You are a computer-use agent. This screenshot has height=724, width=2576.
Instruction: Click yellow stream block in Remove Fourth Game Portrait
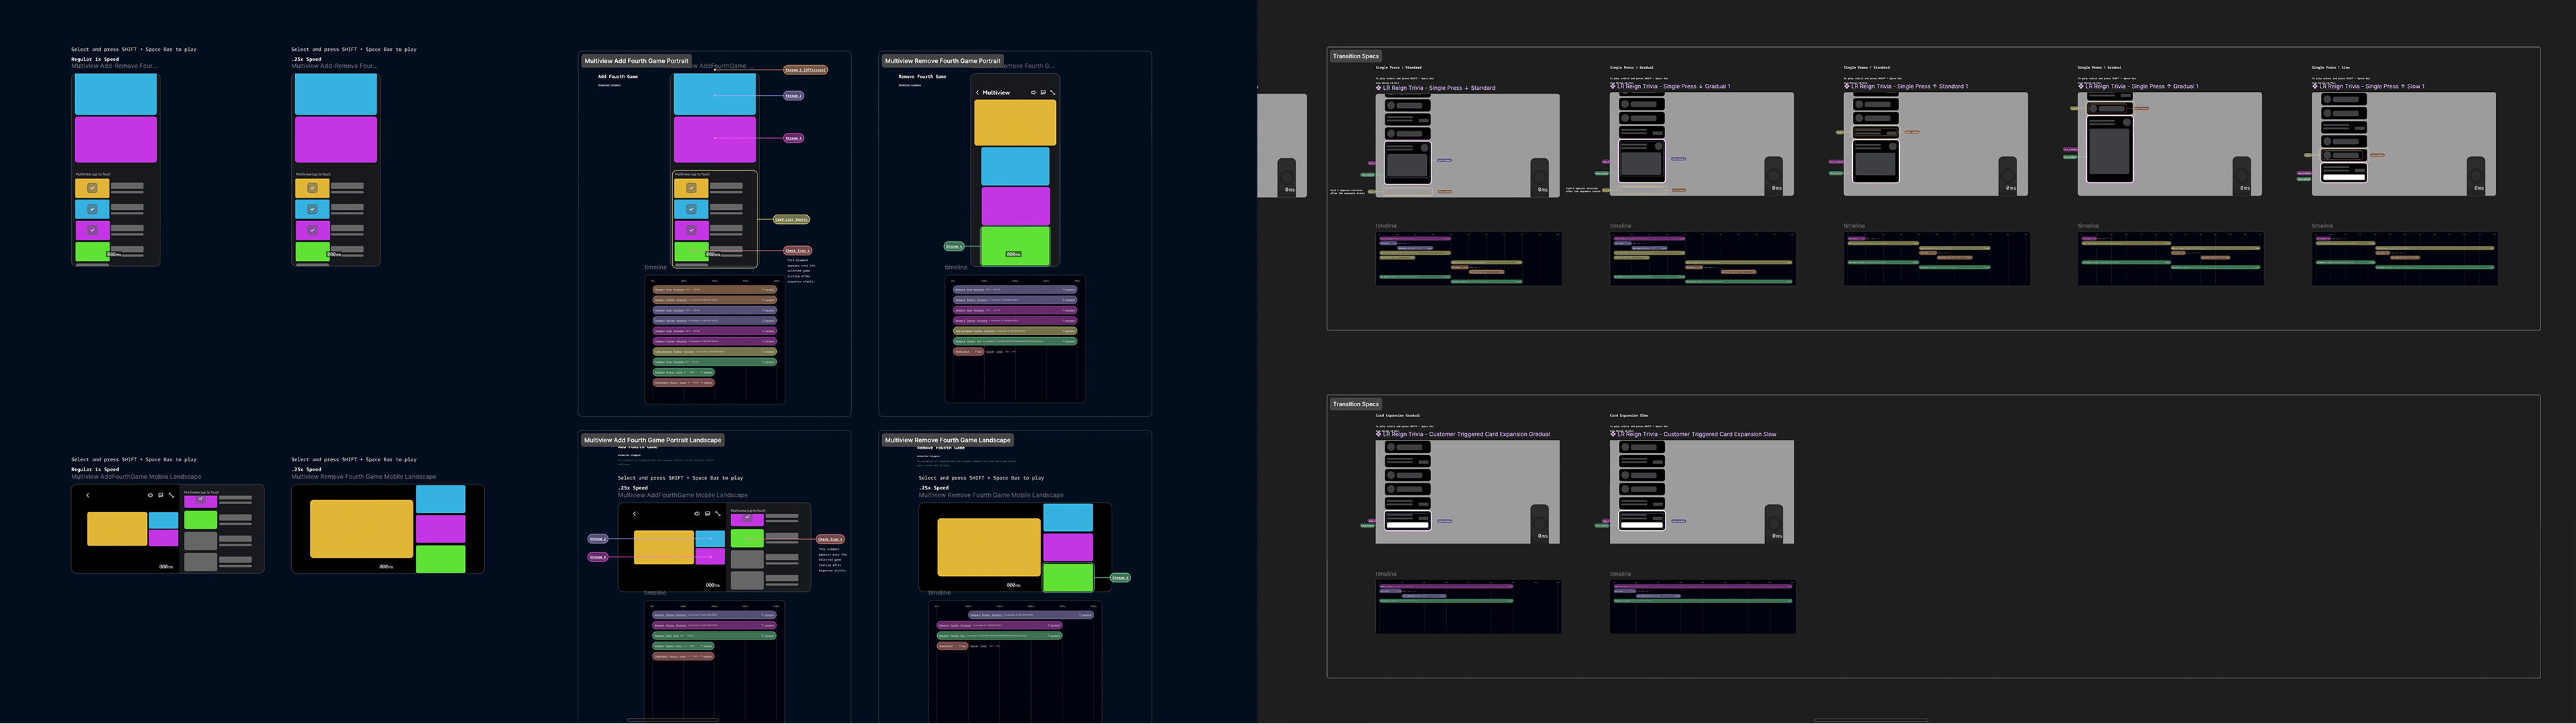[1014, 123]
